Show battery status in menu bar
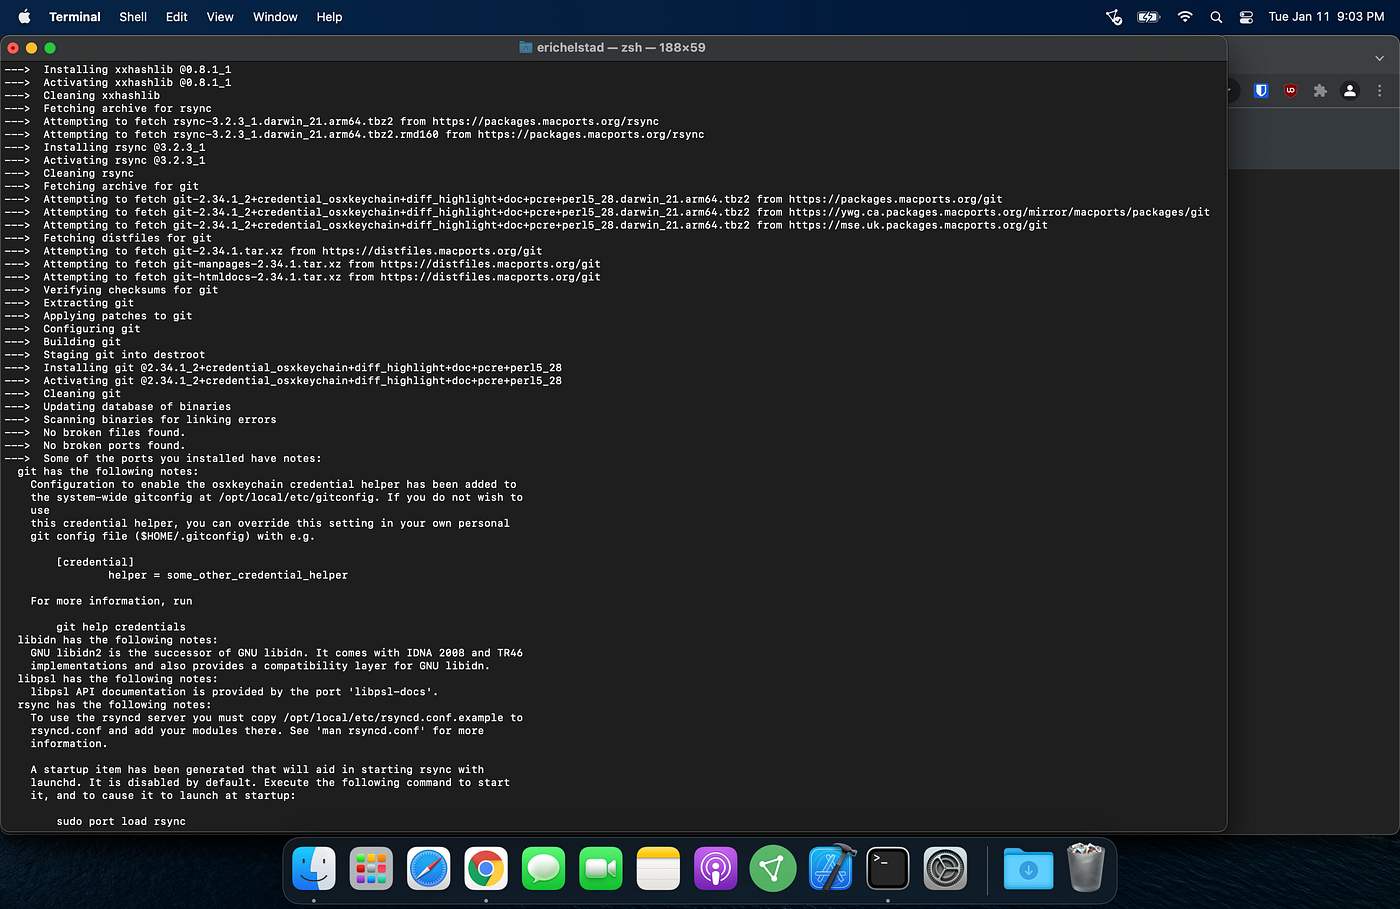This screenshot has width=1400, height=909. coord(1148,17)
